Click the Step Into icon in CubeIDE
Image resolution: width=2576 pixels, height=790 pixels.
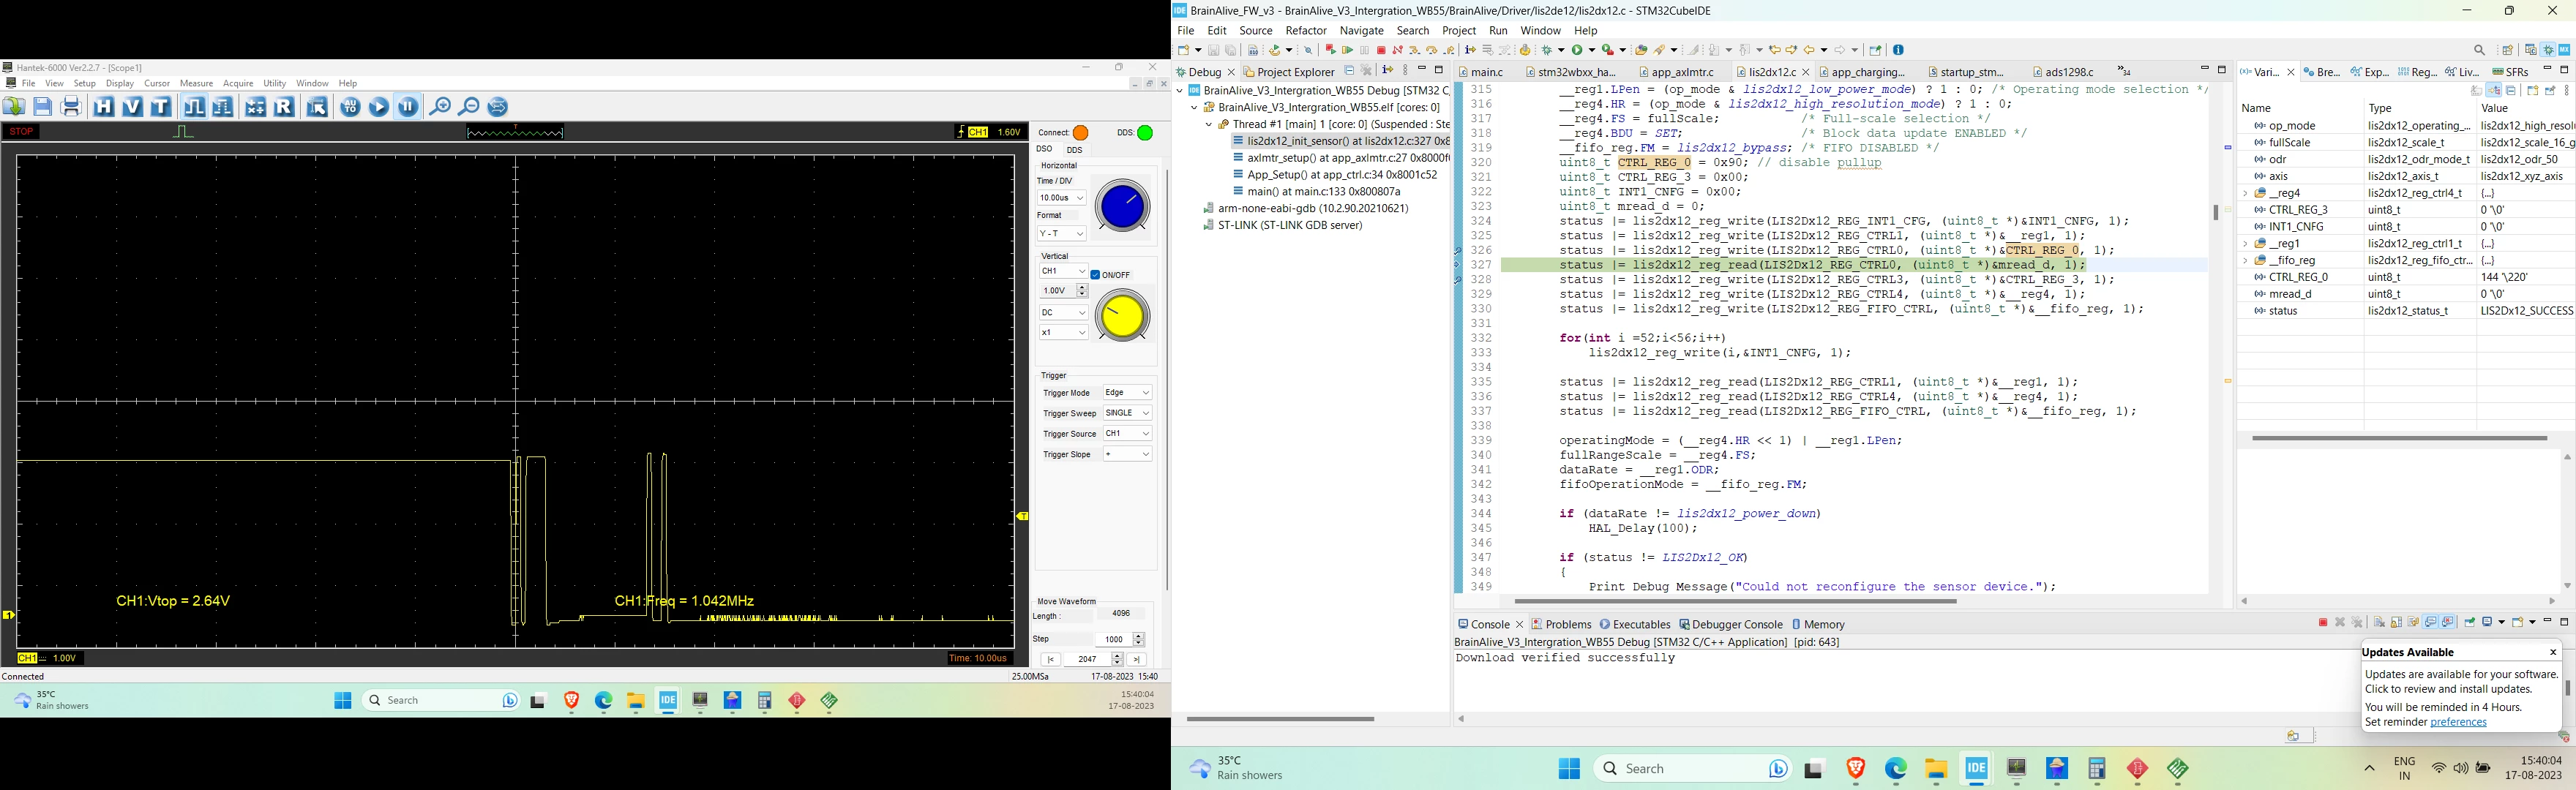click(1415, 50)
